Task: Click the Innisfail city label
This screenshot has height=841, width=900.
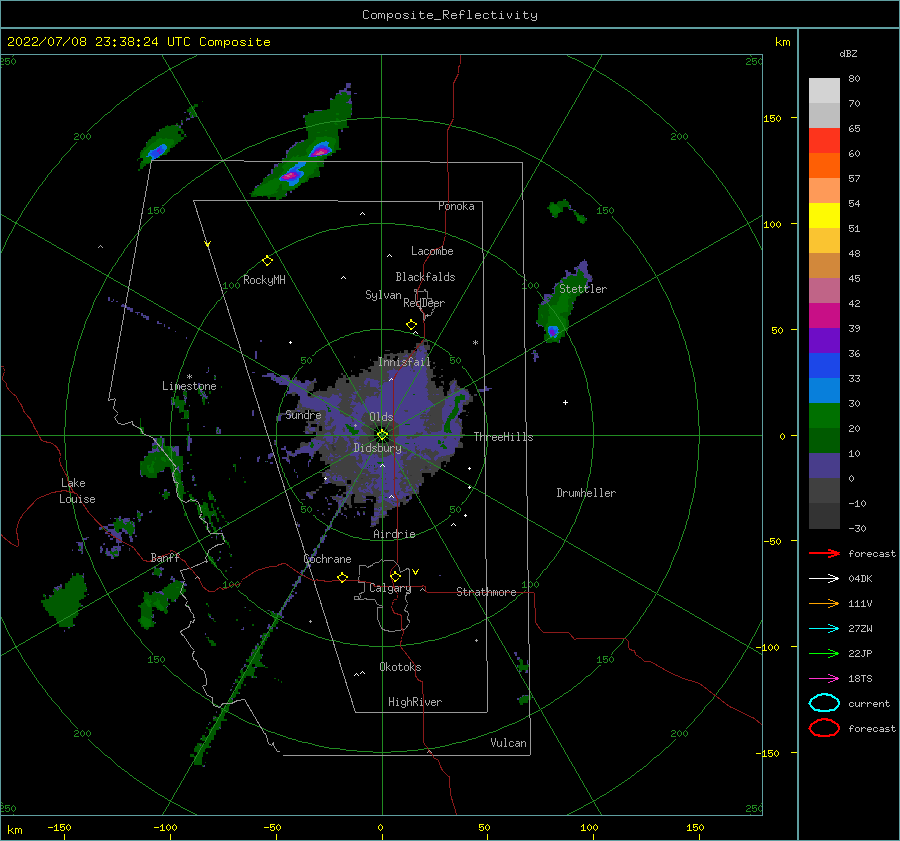Action: pyautogui.click(x=404, y=362)
